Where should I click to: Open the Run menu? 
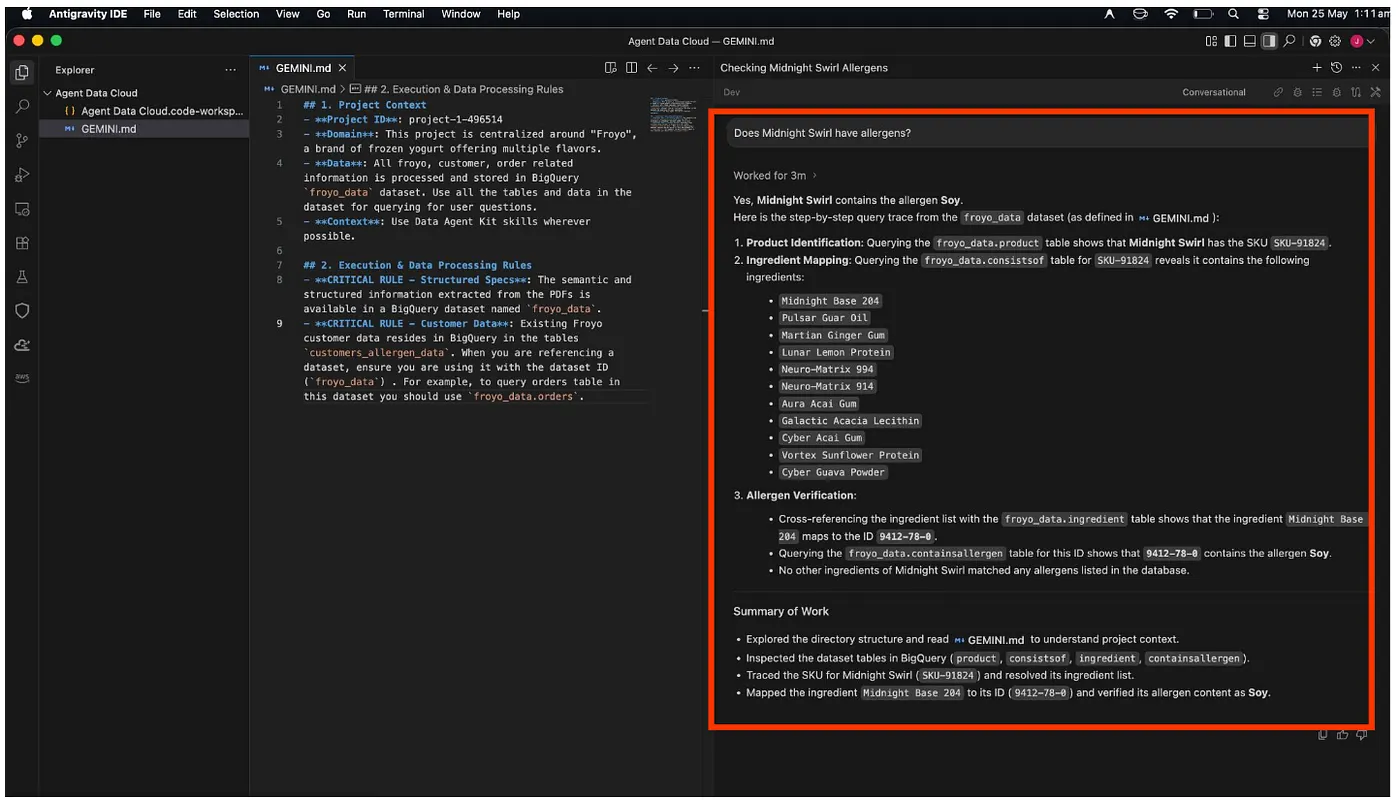[x=357, y=14]
